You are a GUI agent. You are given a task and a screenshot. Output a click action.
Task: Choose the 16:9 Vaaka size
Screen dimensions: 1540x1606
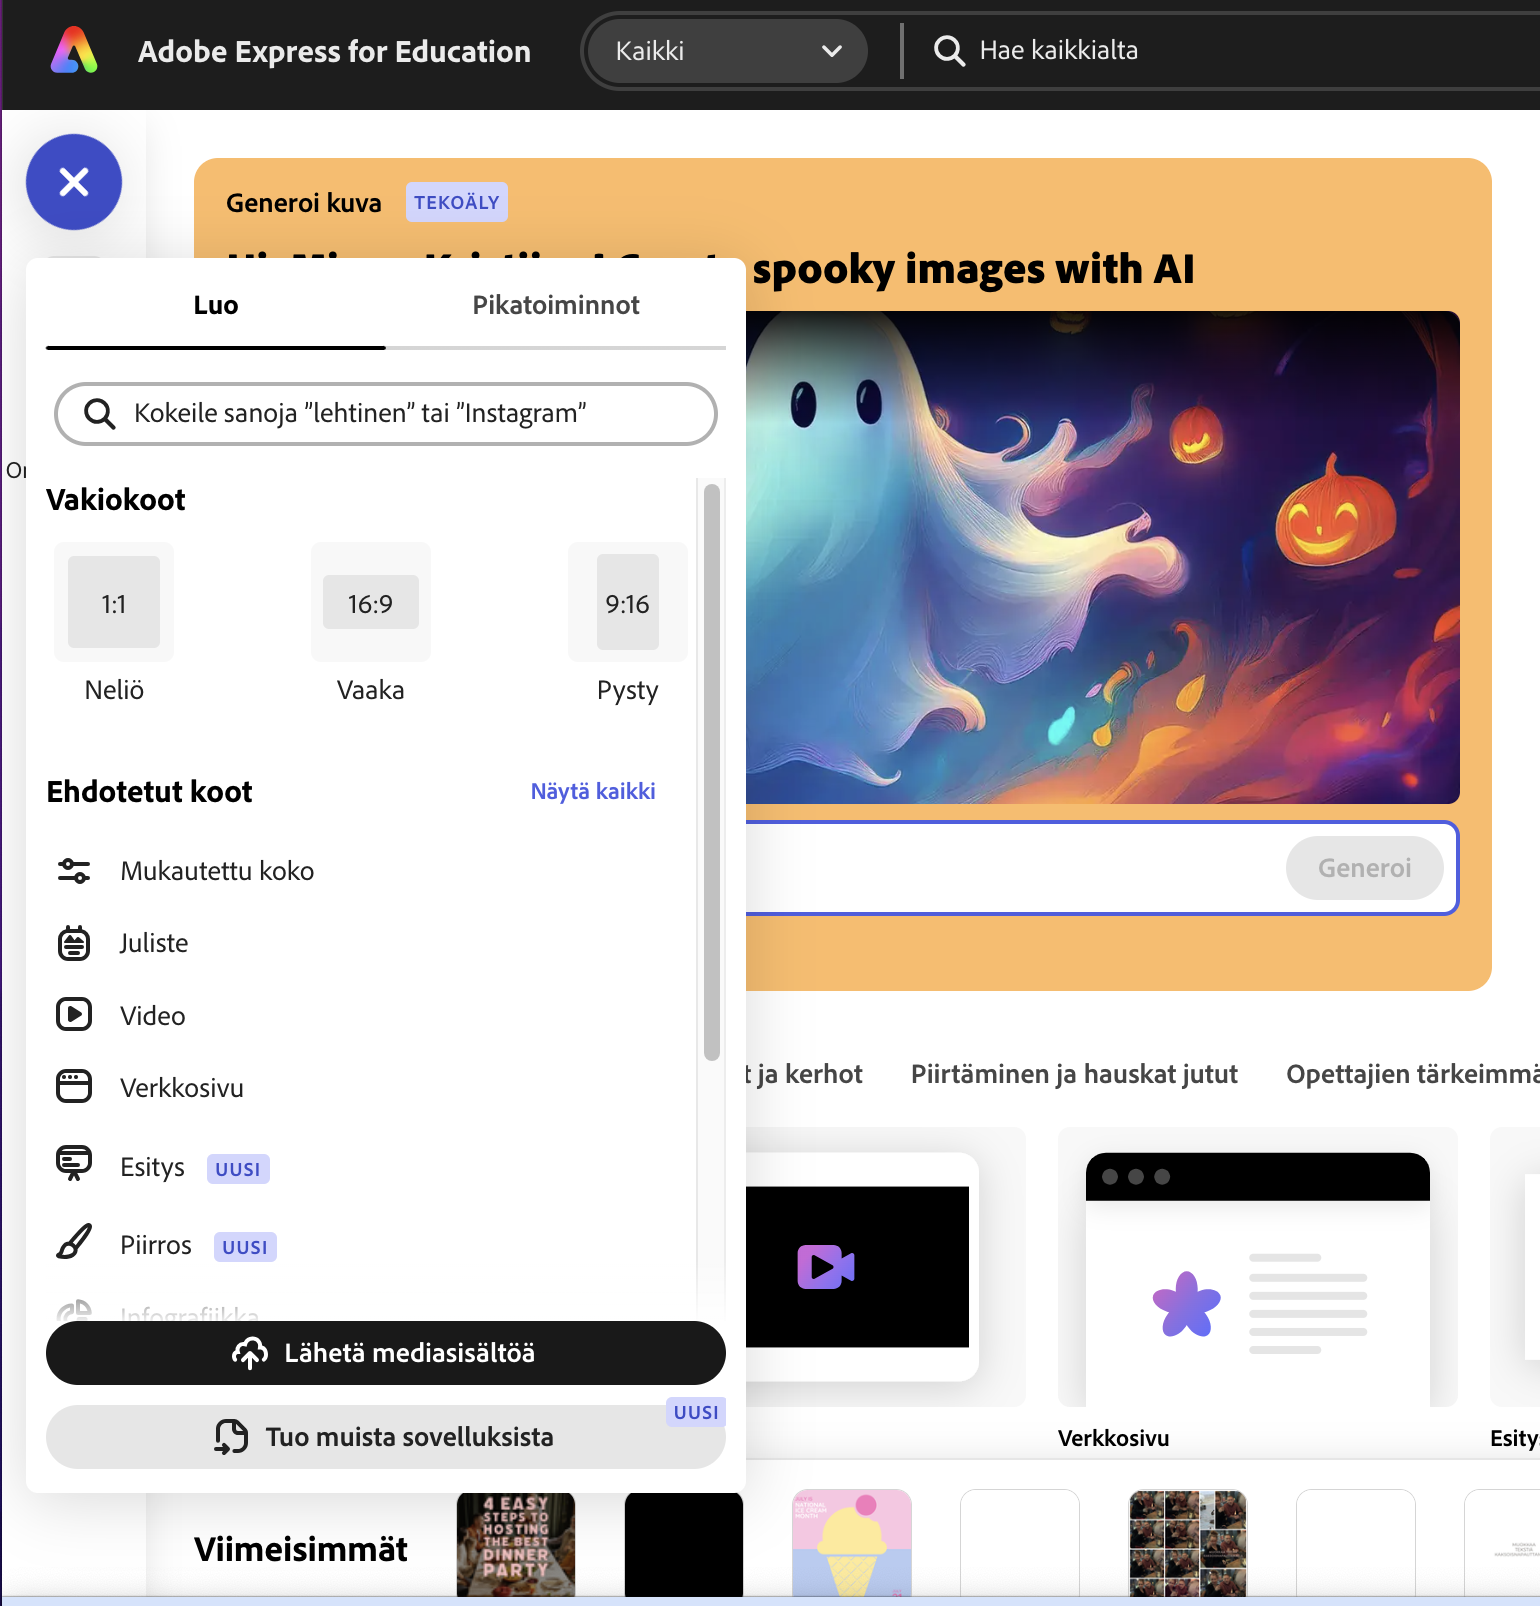click(370, 603)
